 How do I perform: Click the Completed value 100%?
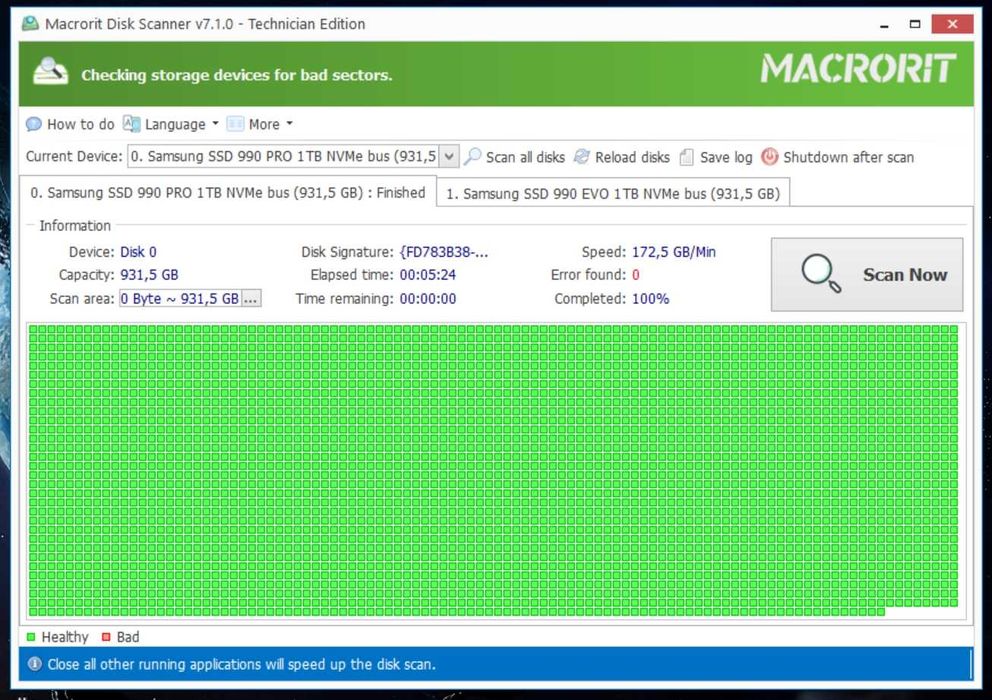tap(650, 299)
